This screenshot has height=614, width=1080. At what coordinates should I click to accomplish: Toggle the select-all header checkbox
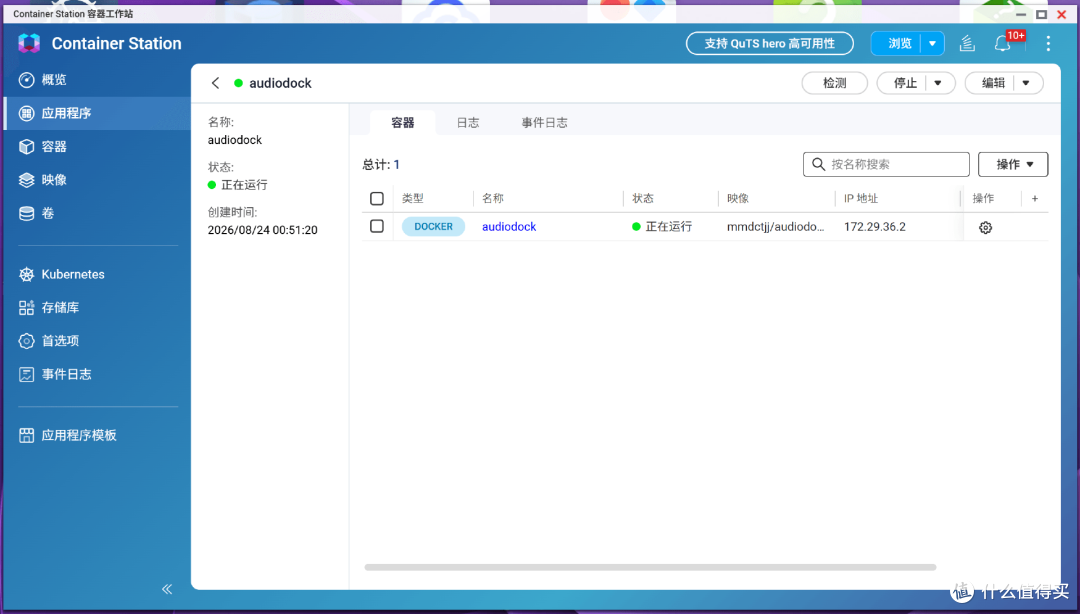coord(377,198)
